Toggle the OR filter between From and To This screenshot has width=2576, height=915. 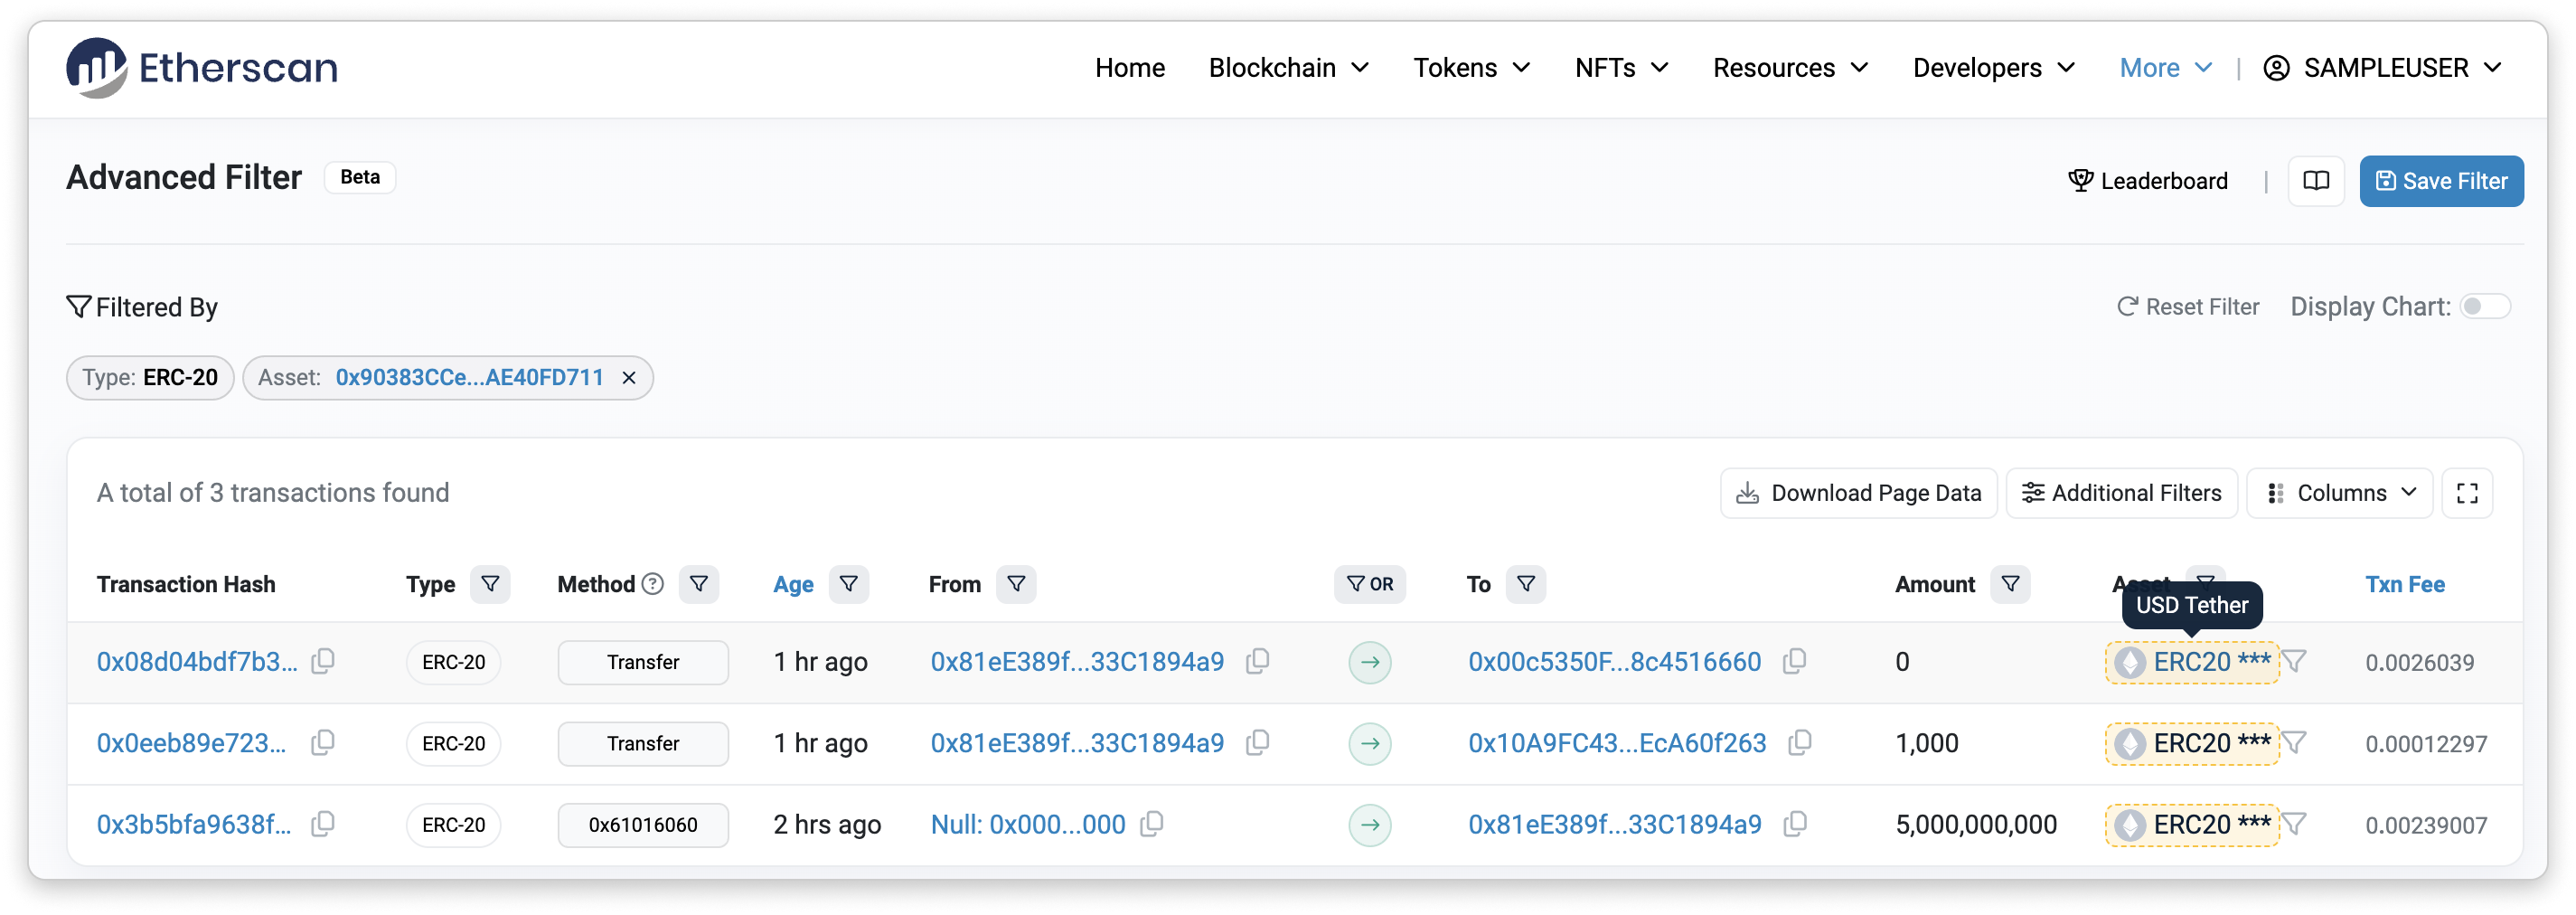click(1369, 584)
